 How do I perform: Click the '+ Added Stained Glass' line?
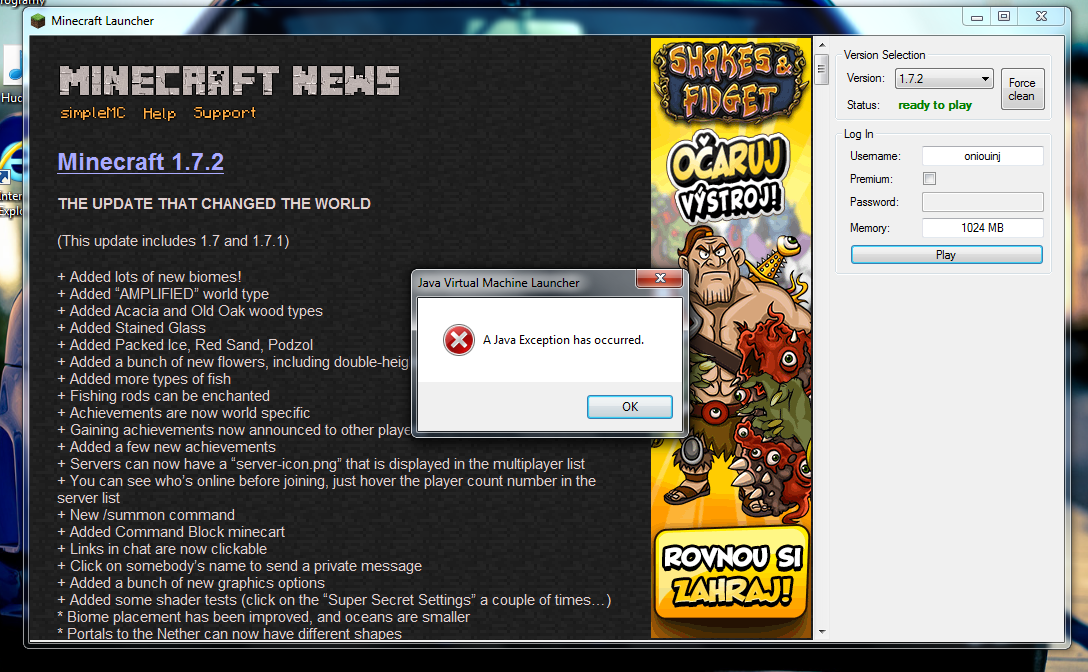click(132, 328)
